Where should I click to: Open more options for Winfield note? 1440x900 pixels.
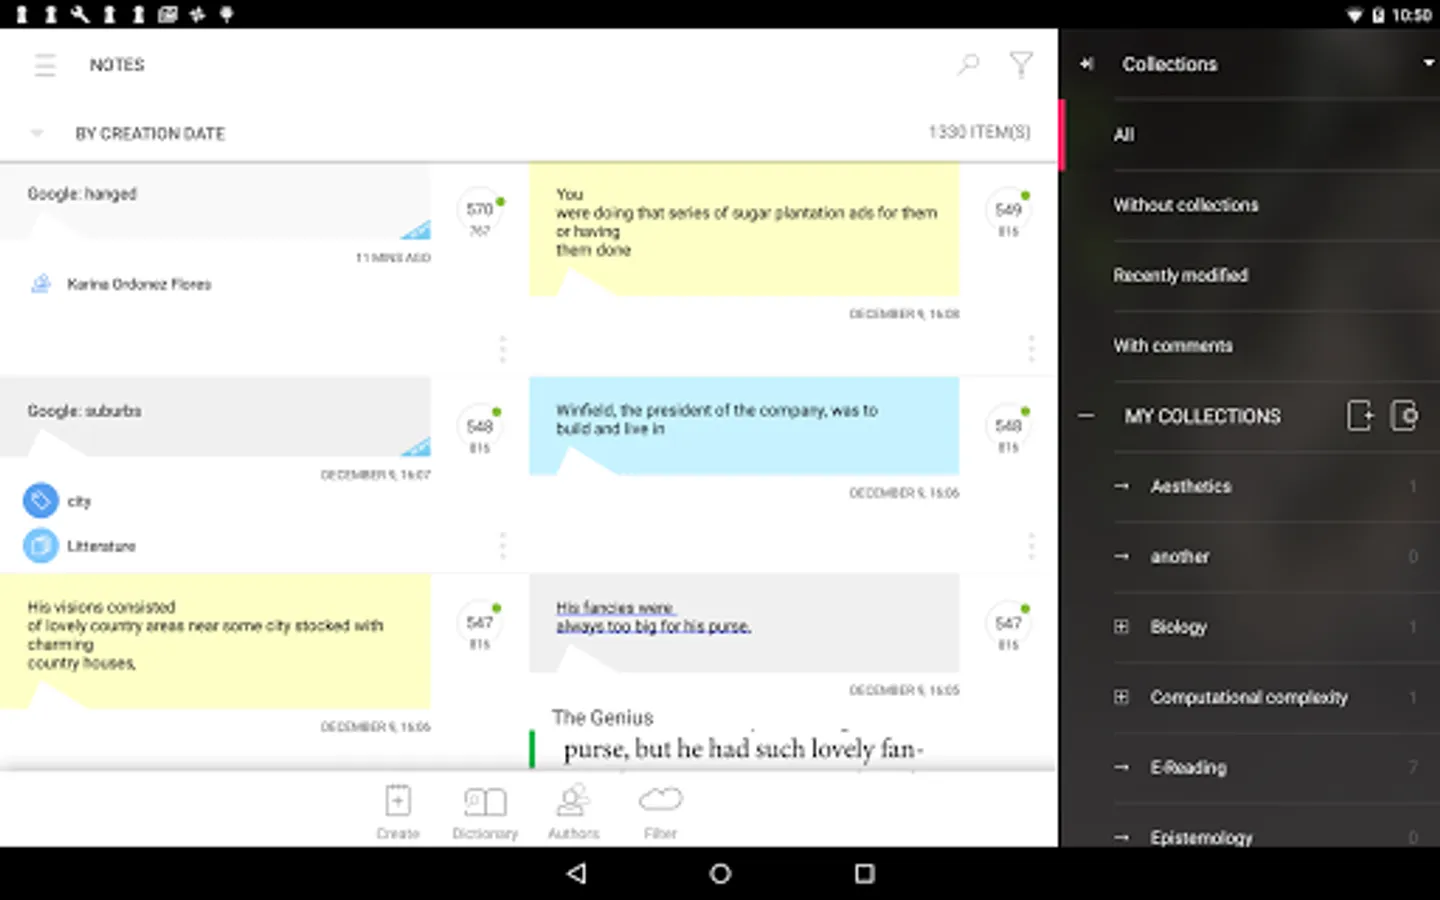pyautogui.click(x=1031, y=546)
